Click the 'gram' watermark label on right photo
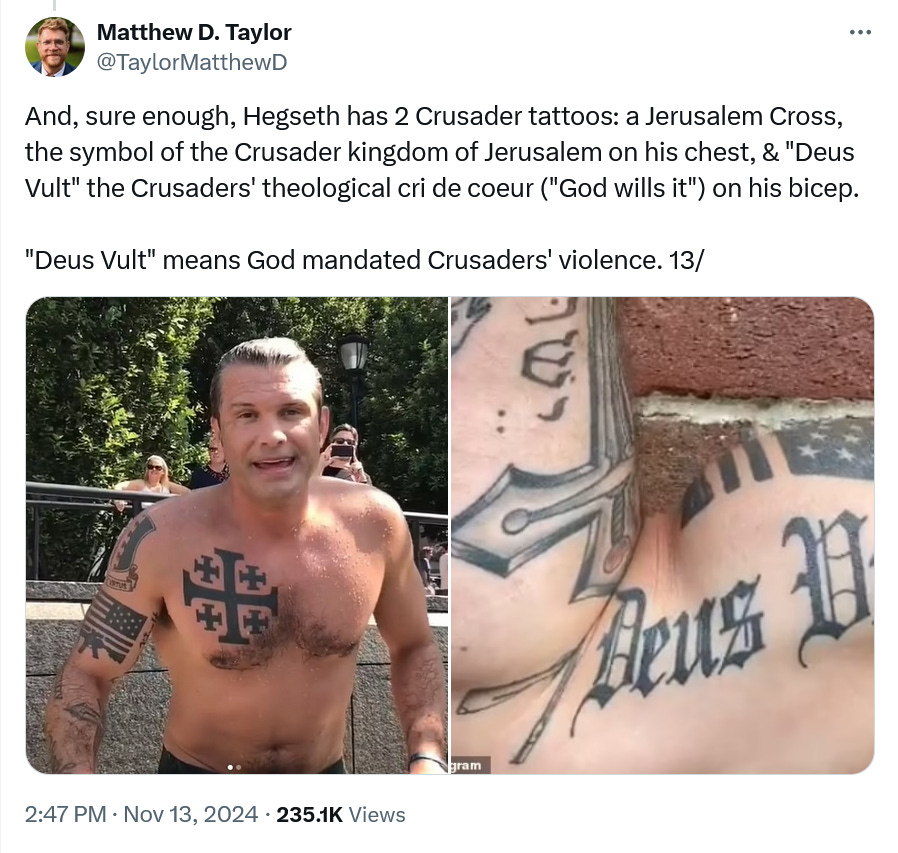This screenshot has height=853, width=898. click(x=469, y=765)
